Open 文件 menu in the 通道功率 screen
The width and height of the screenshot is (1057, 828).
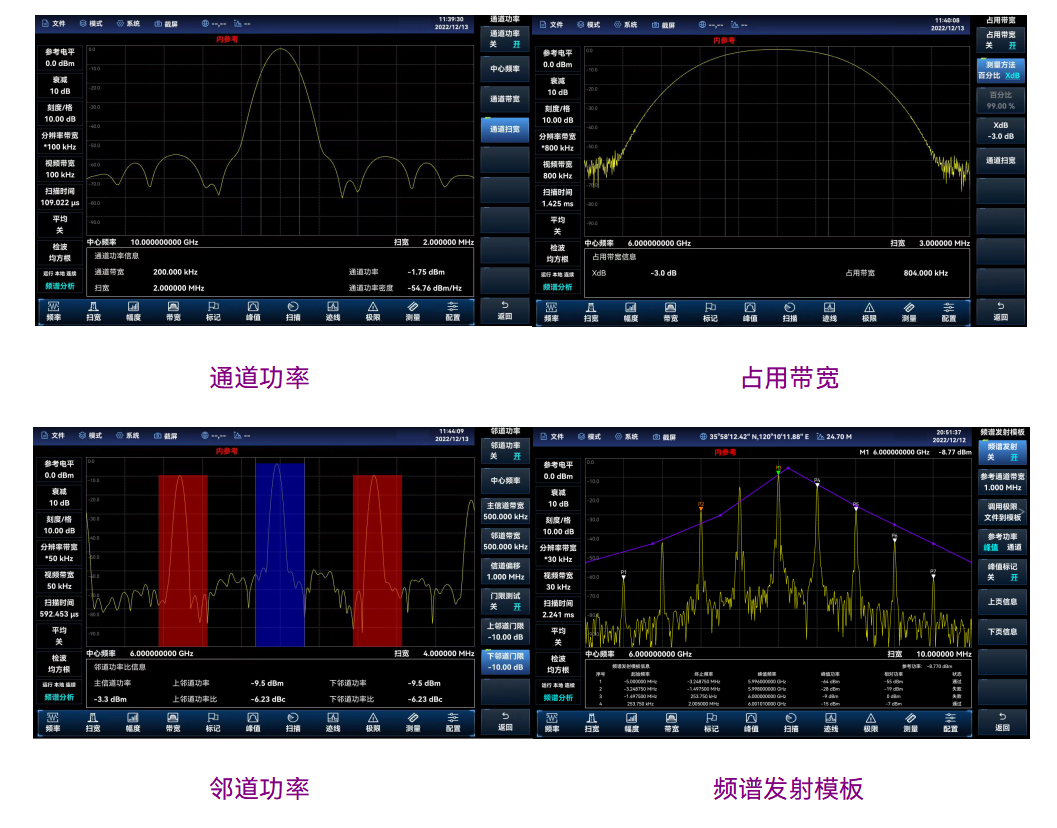[x=53, y=20]
